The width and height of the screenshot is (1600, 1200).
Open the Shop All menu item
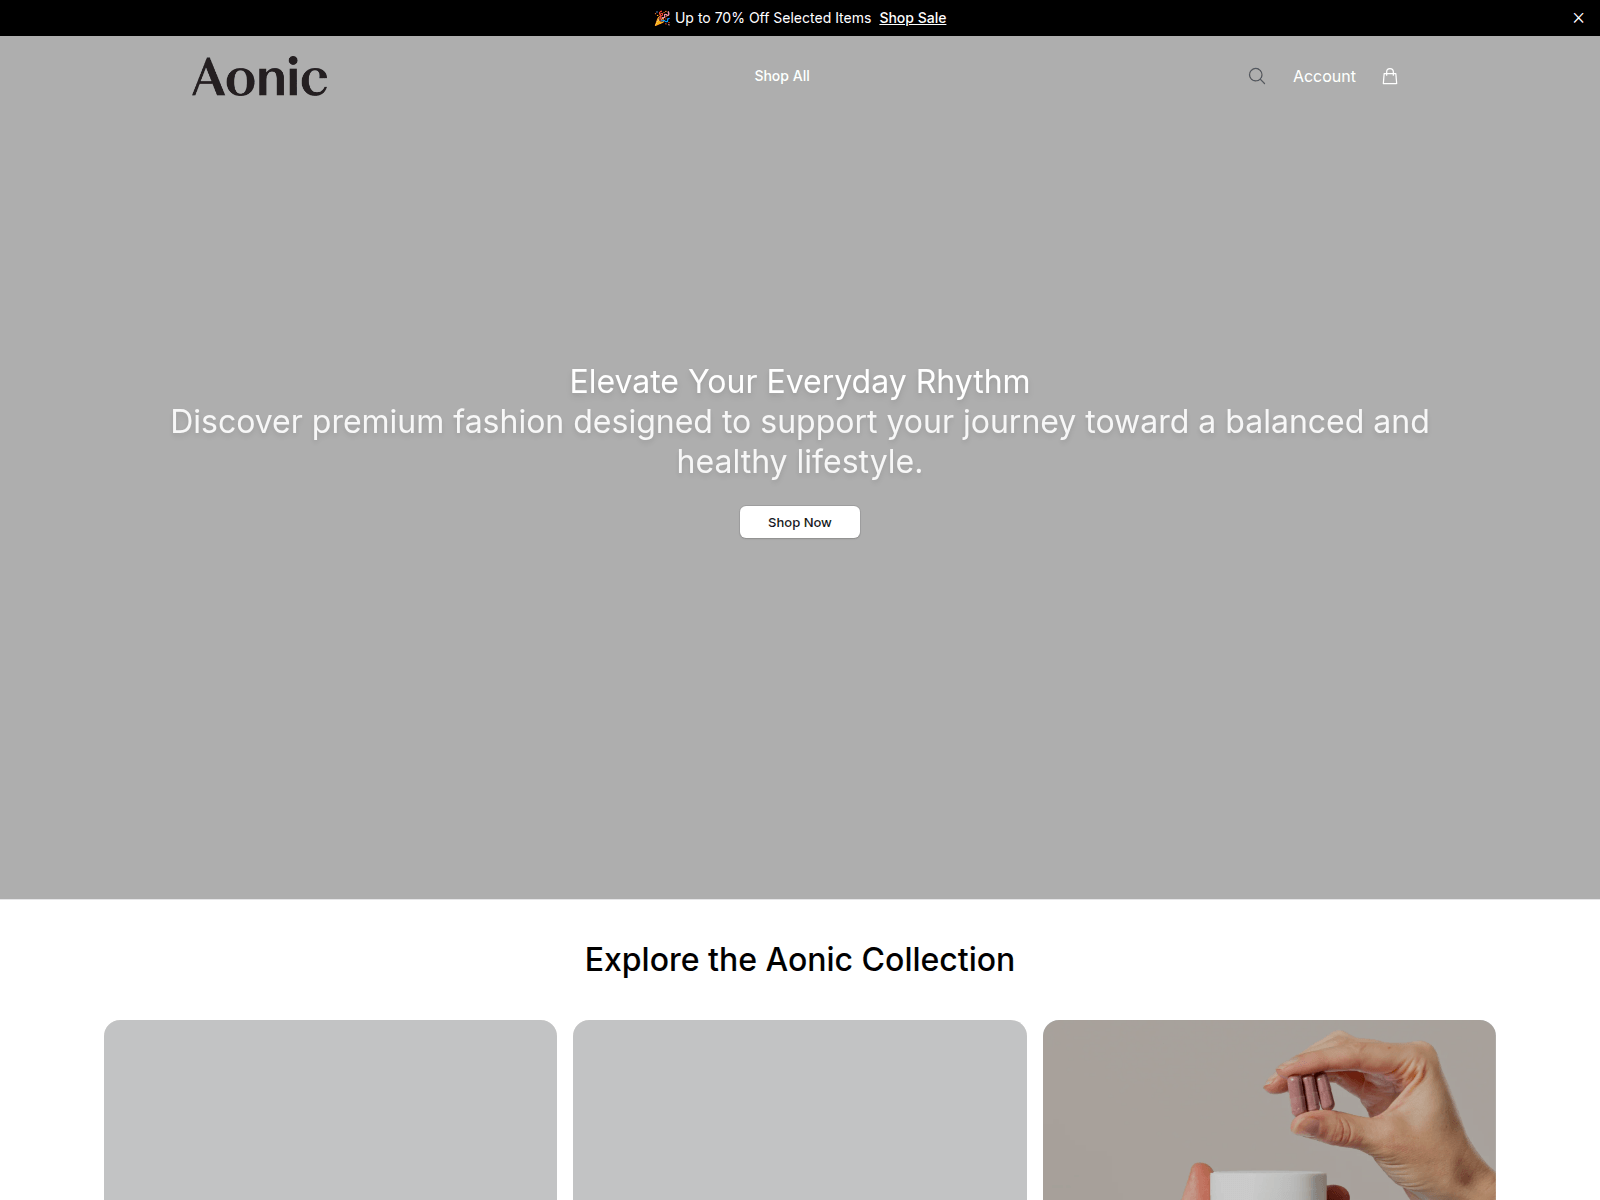[x=782, y=76]
